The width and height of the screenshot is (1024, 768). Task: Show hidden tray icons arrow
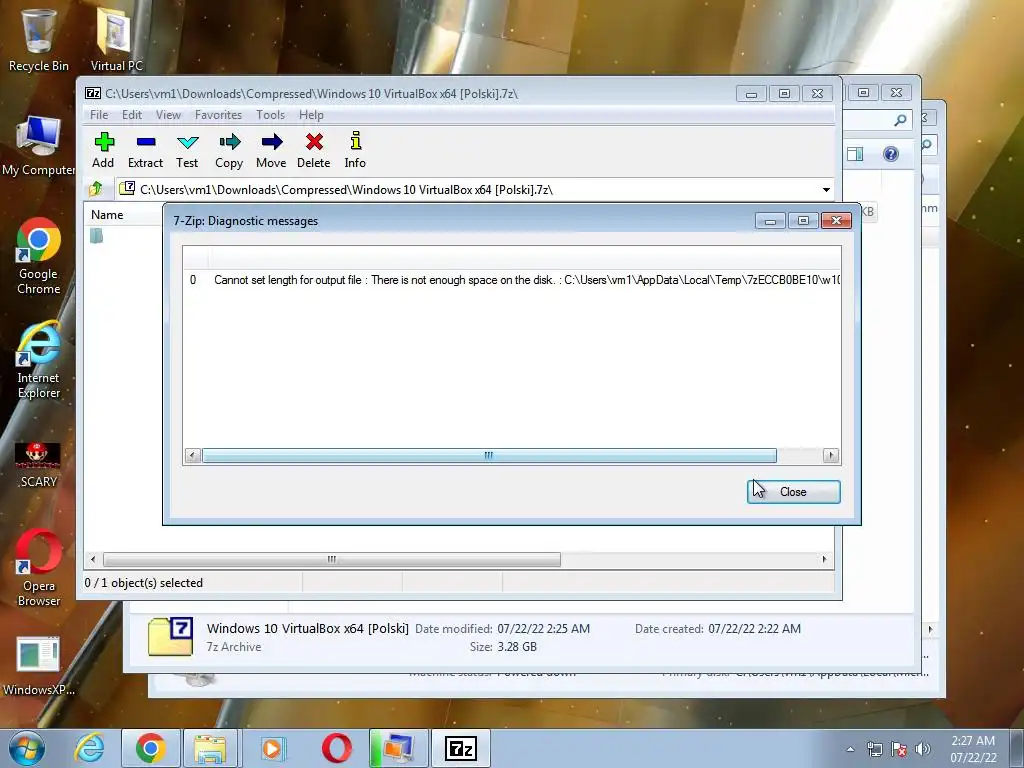850,749
